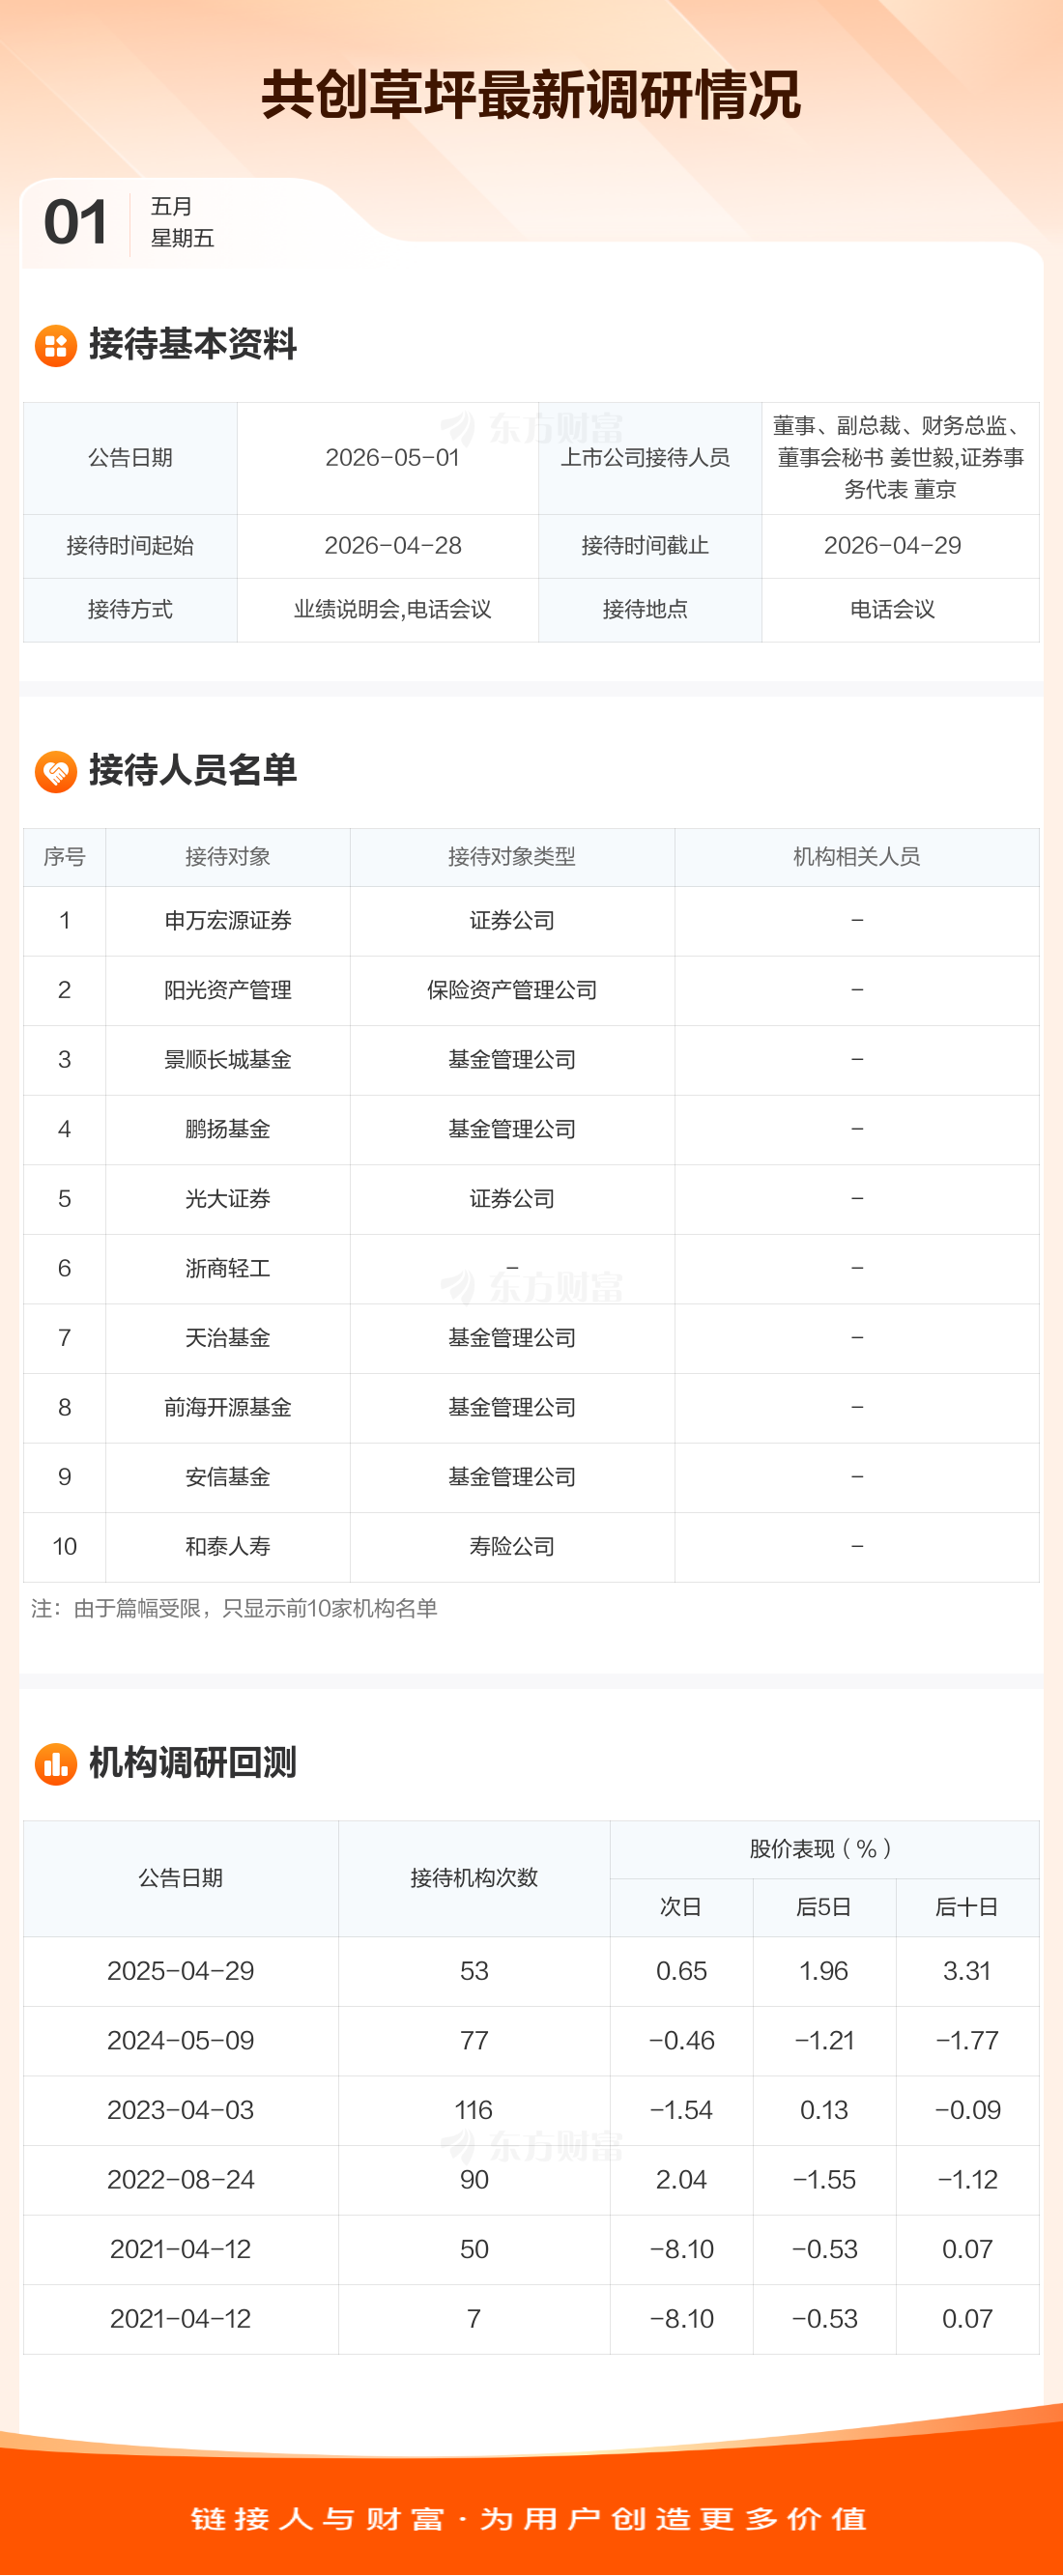Click the footer slogan 链接人与财富
The height and width of the screenshot is (2576, 1063).
(x=319, y=2519)
